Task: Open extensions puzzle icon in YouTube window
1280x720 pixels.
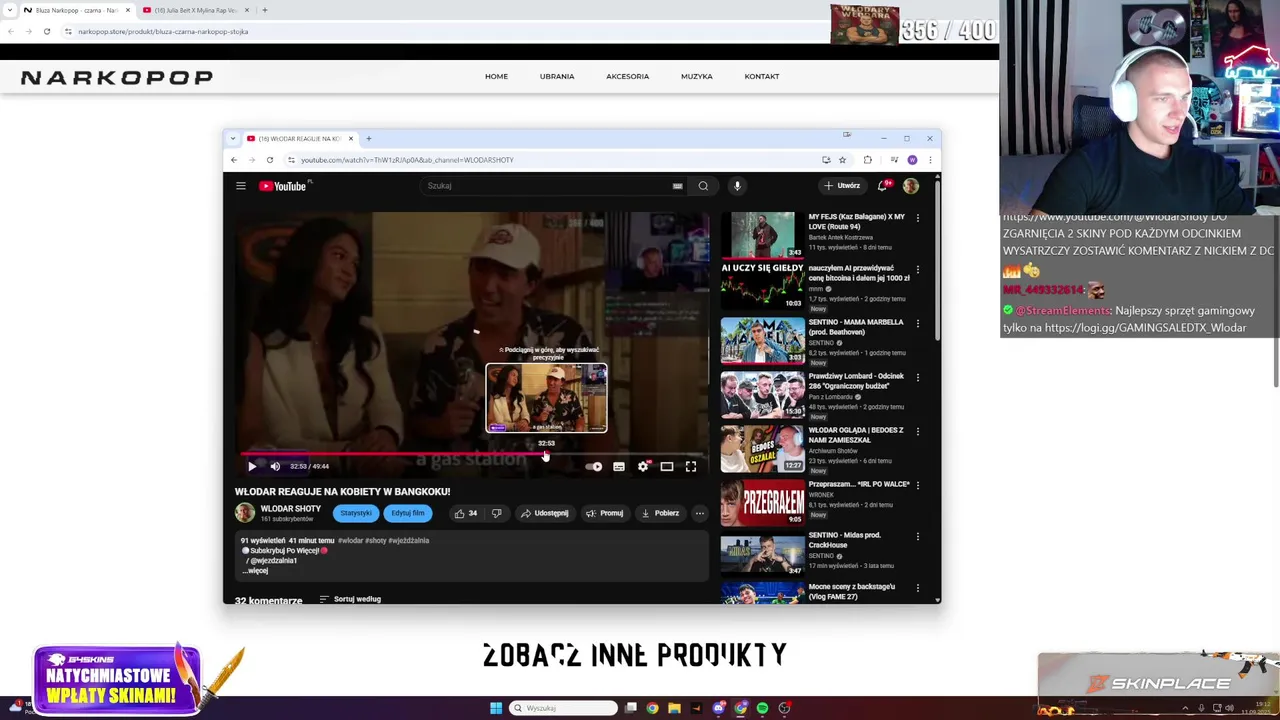Action: click(868, 160)
